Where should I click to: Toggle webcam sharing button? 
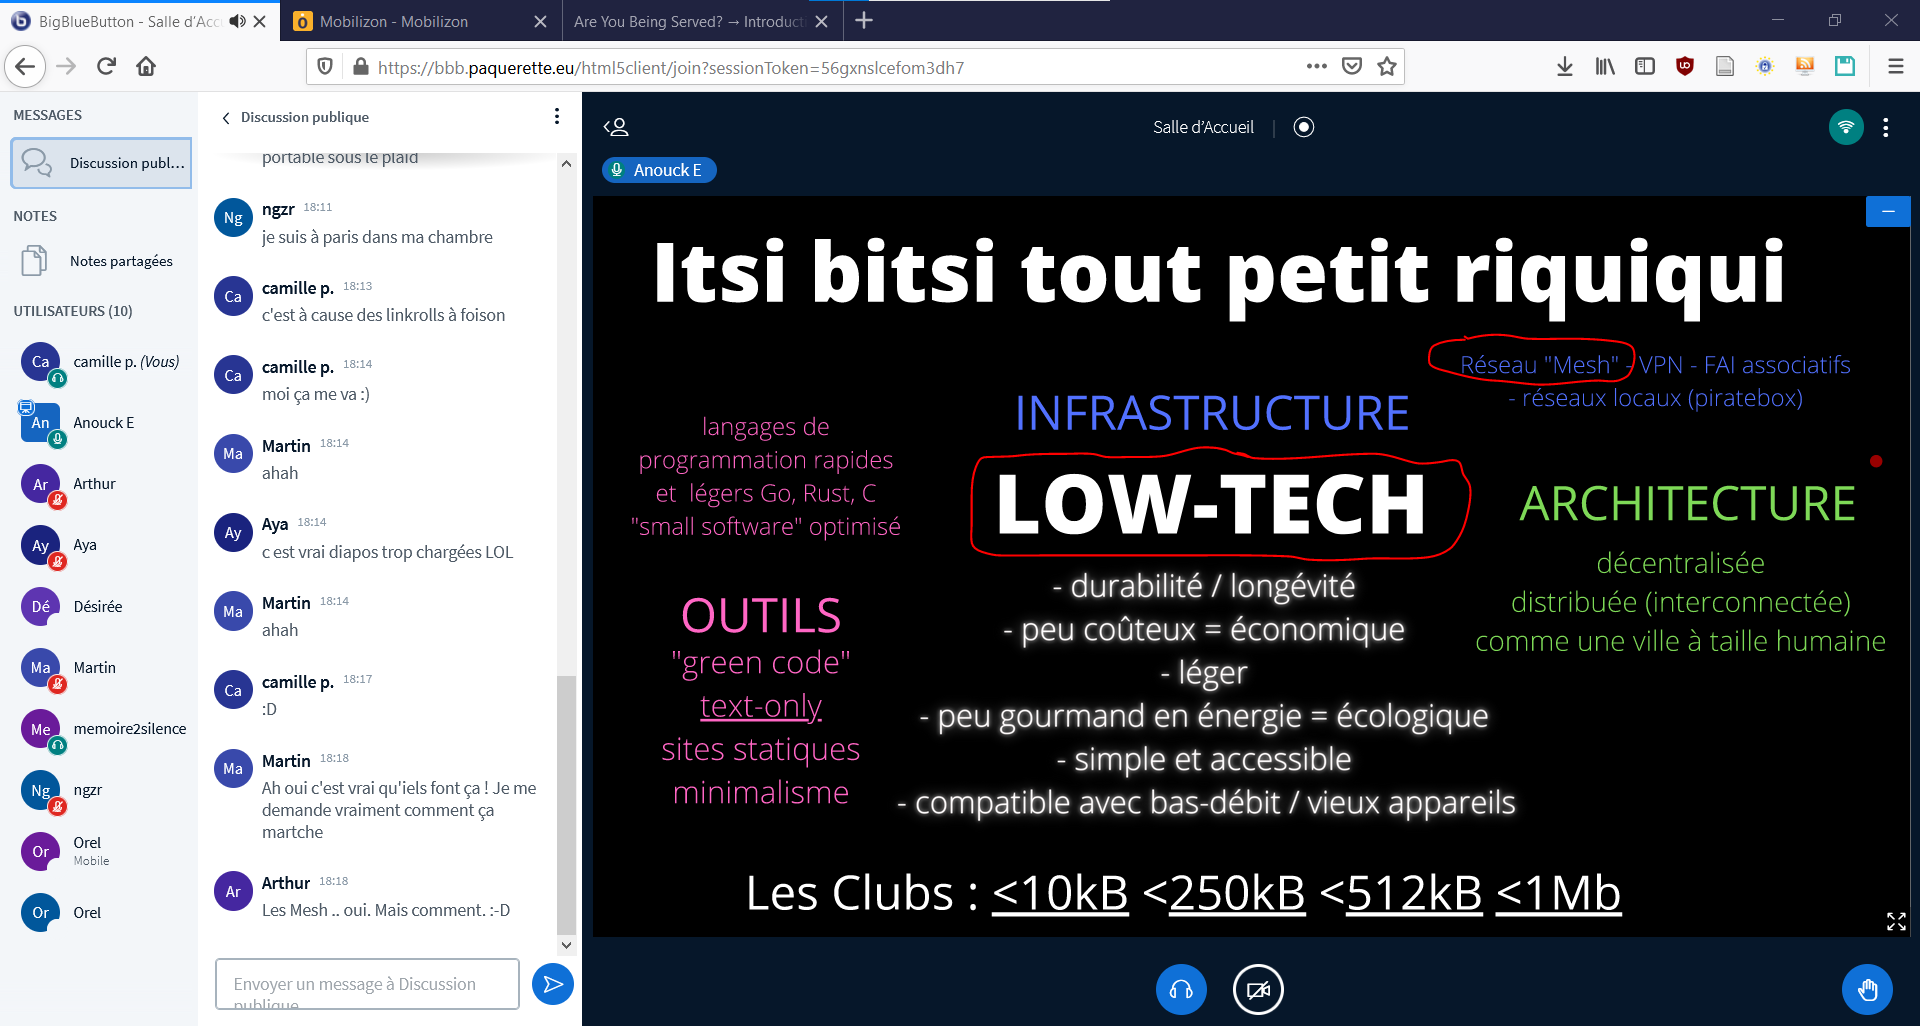coord(1257,989)
